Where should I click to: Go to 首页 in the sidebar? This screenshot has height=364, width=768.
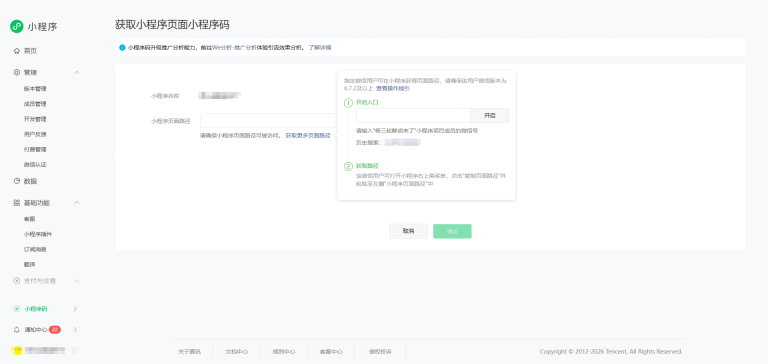point(30,51)
